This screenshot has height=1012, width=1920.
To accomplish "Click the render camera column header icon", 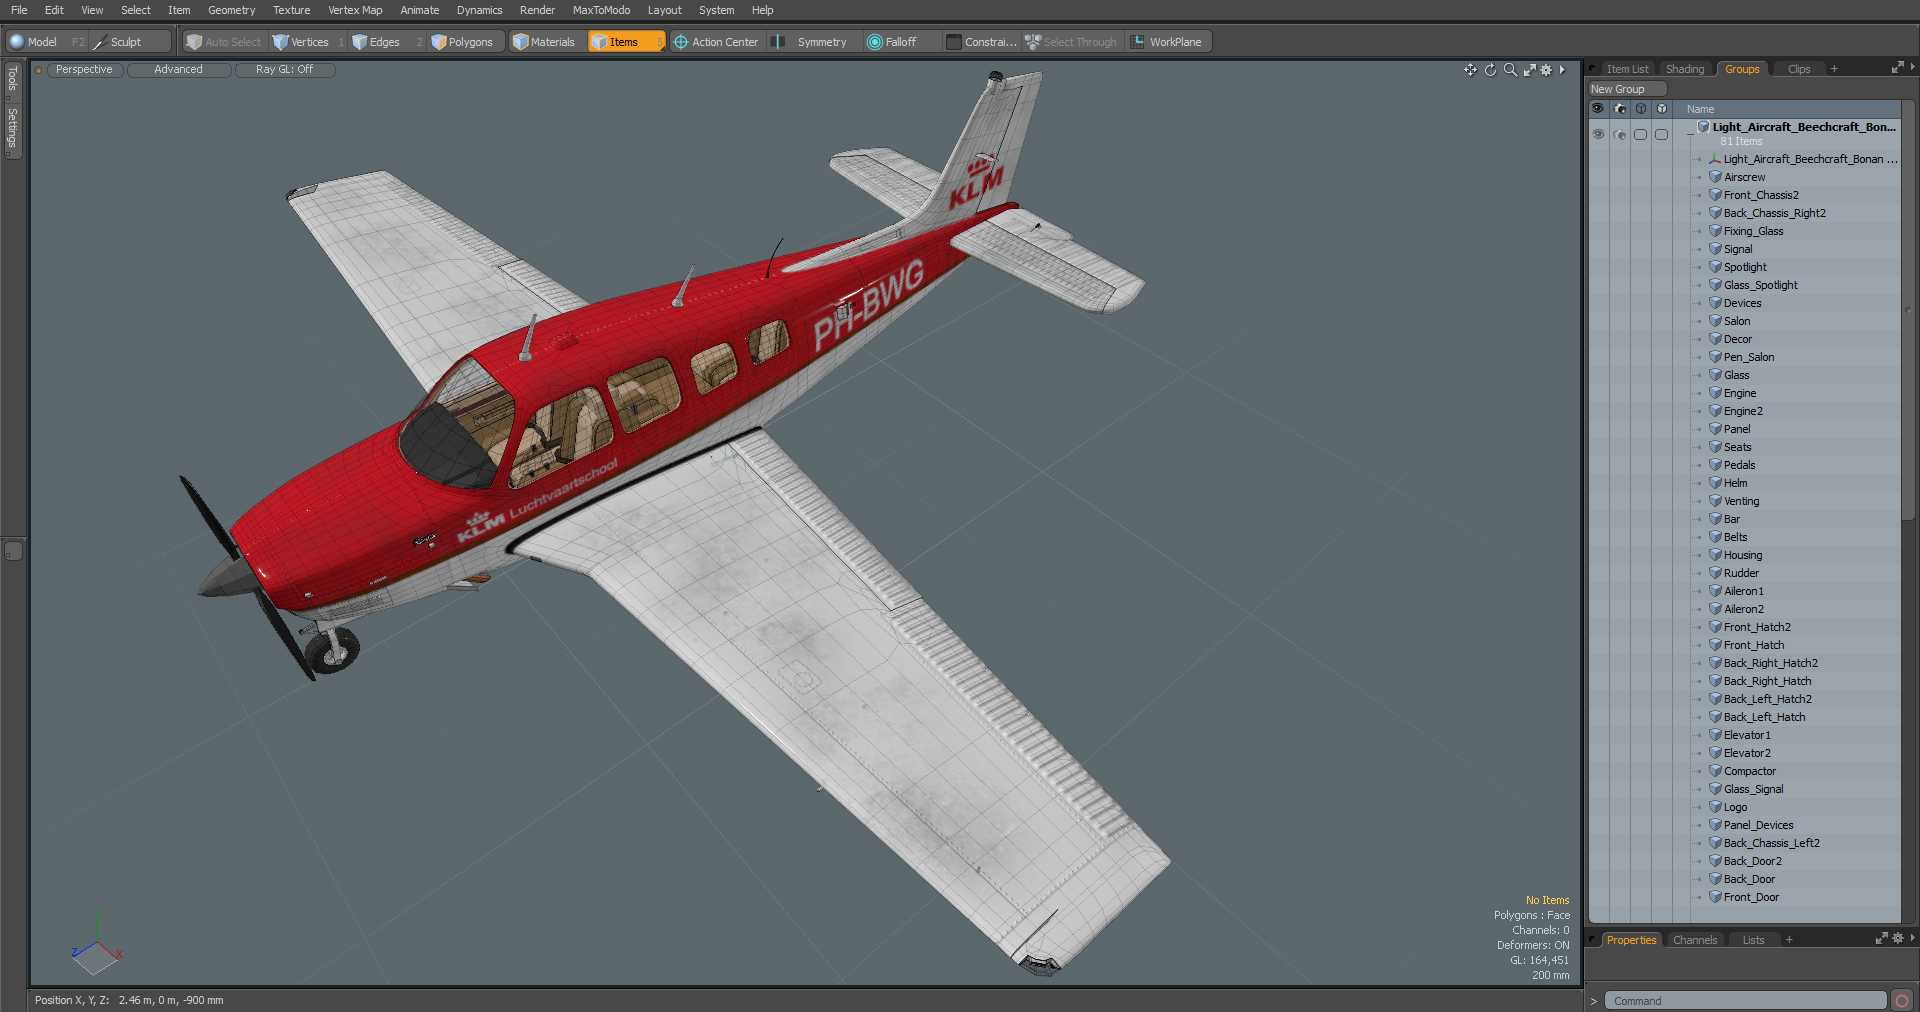I will point(1620,109).
